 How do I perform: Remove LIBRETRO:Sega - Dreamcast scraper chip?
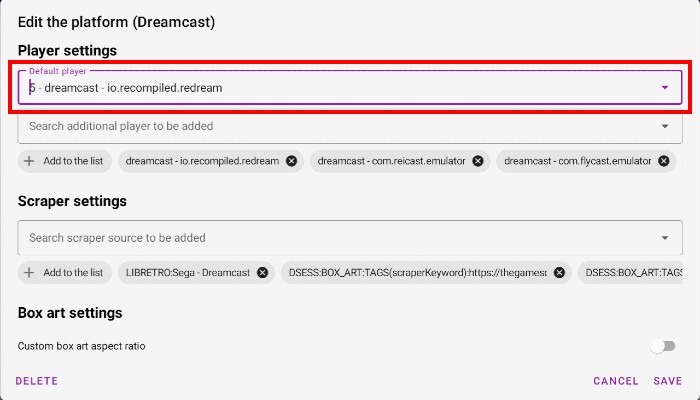coord(262,272)
